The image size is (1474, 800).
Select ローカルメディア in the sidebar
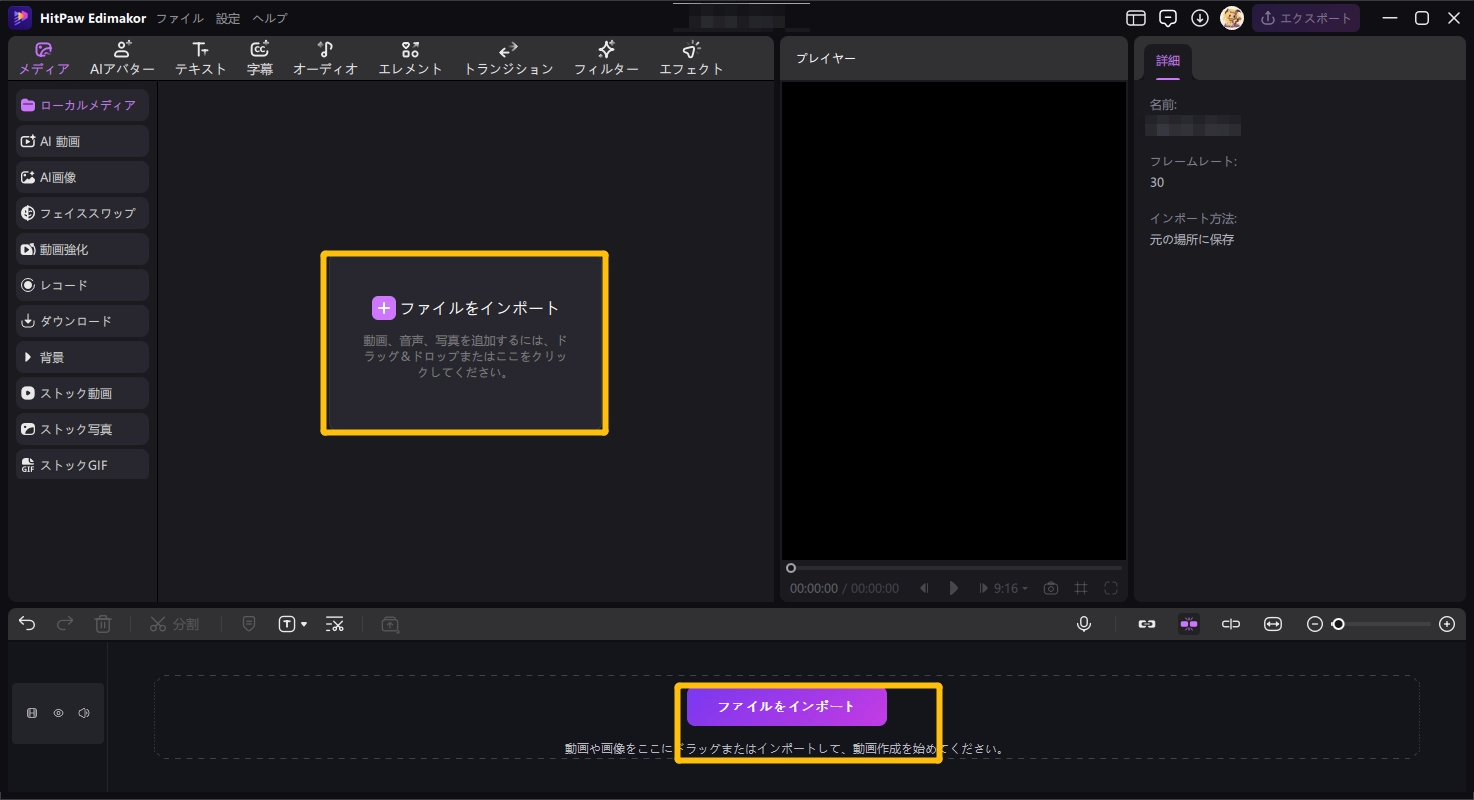83,105
